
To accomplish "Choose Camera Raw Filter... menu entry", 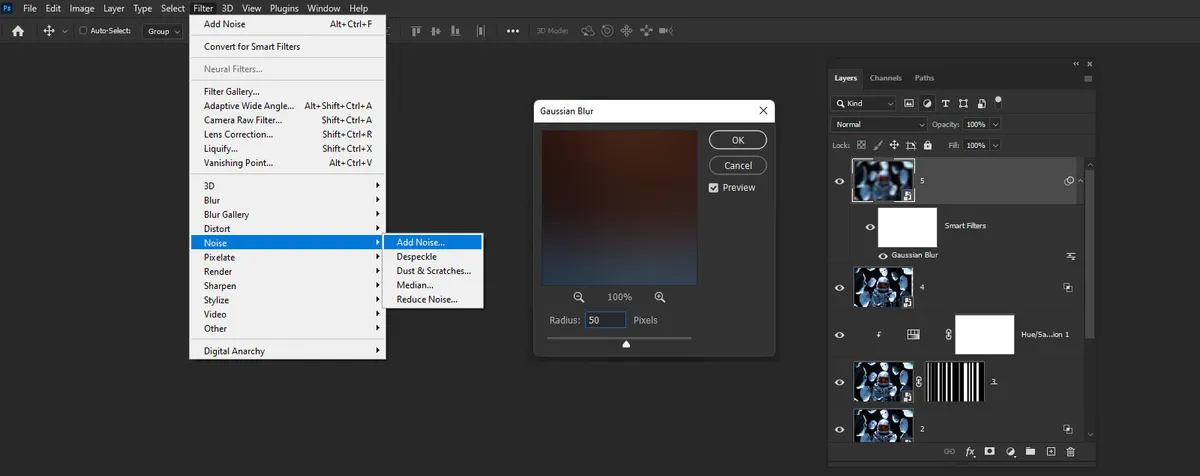I will click(x=288, y=120).
